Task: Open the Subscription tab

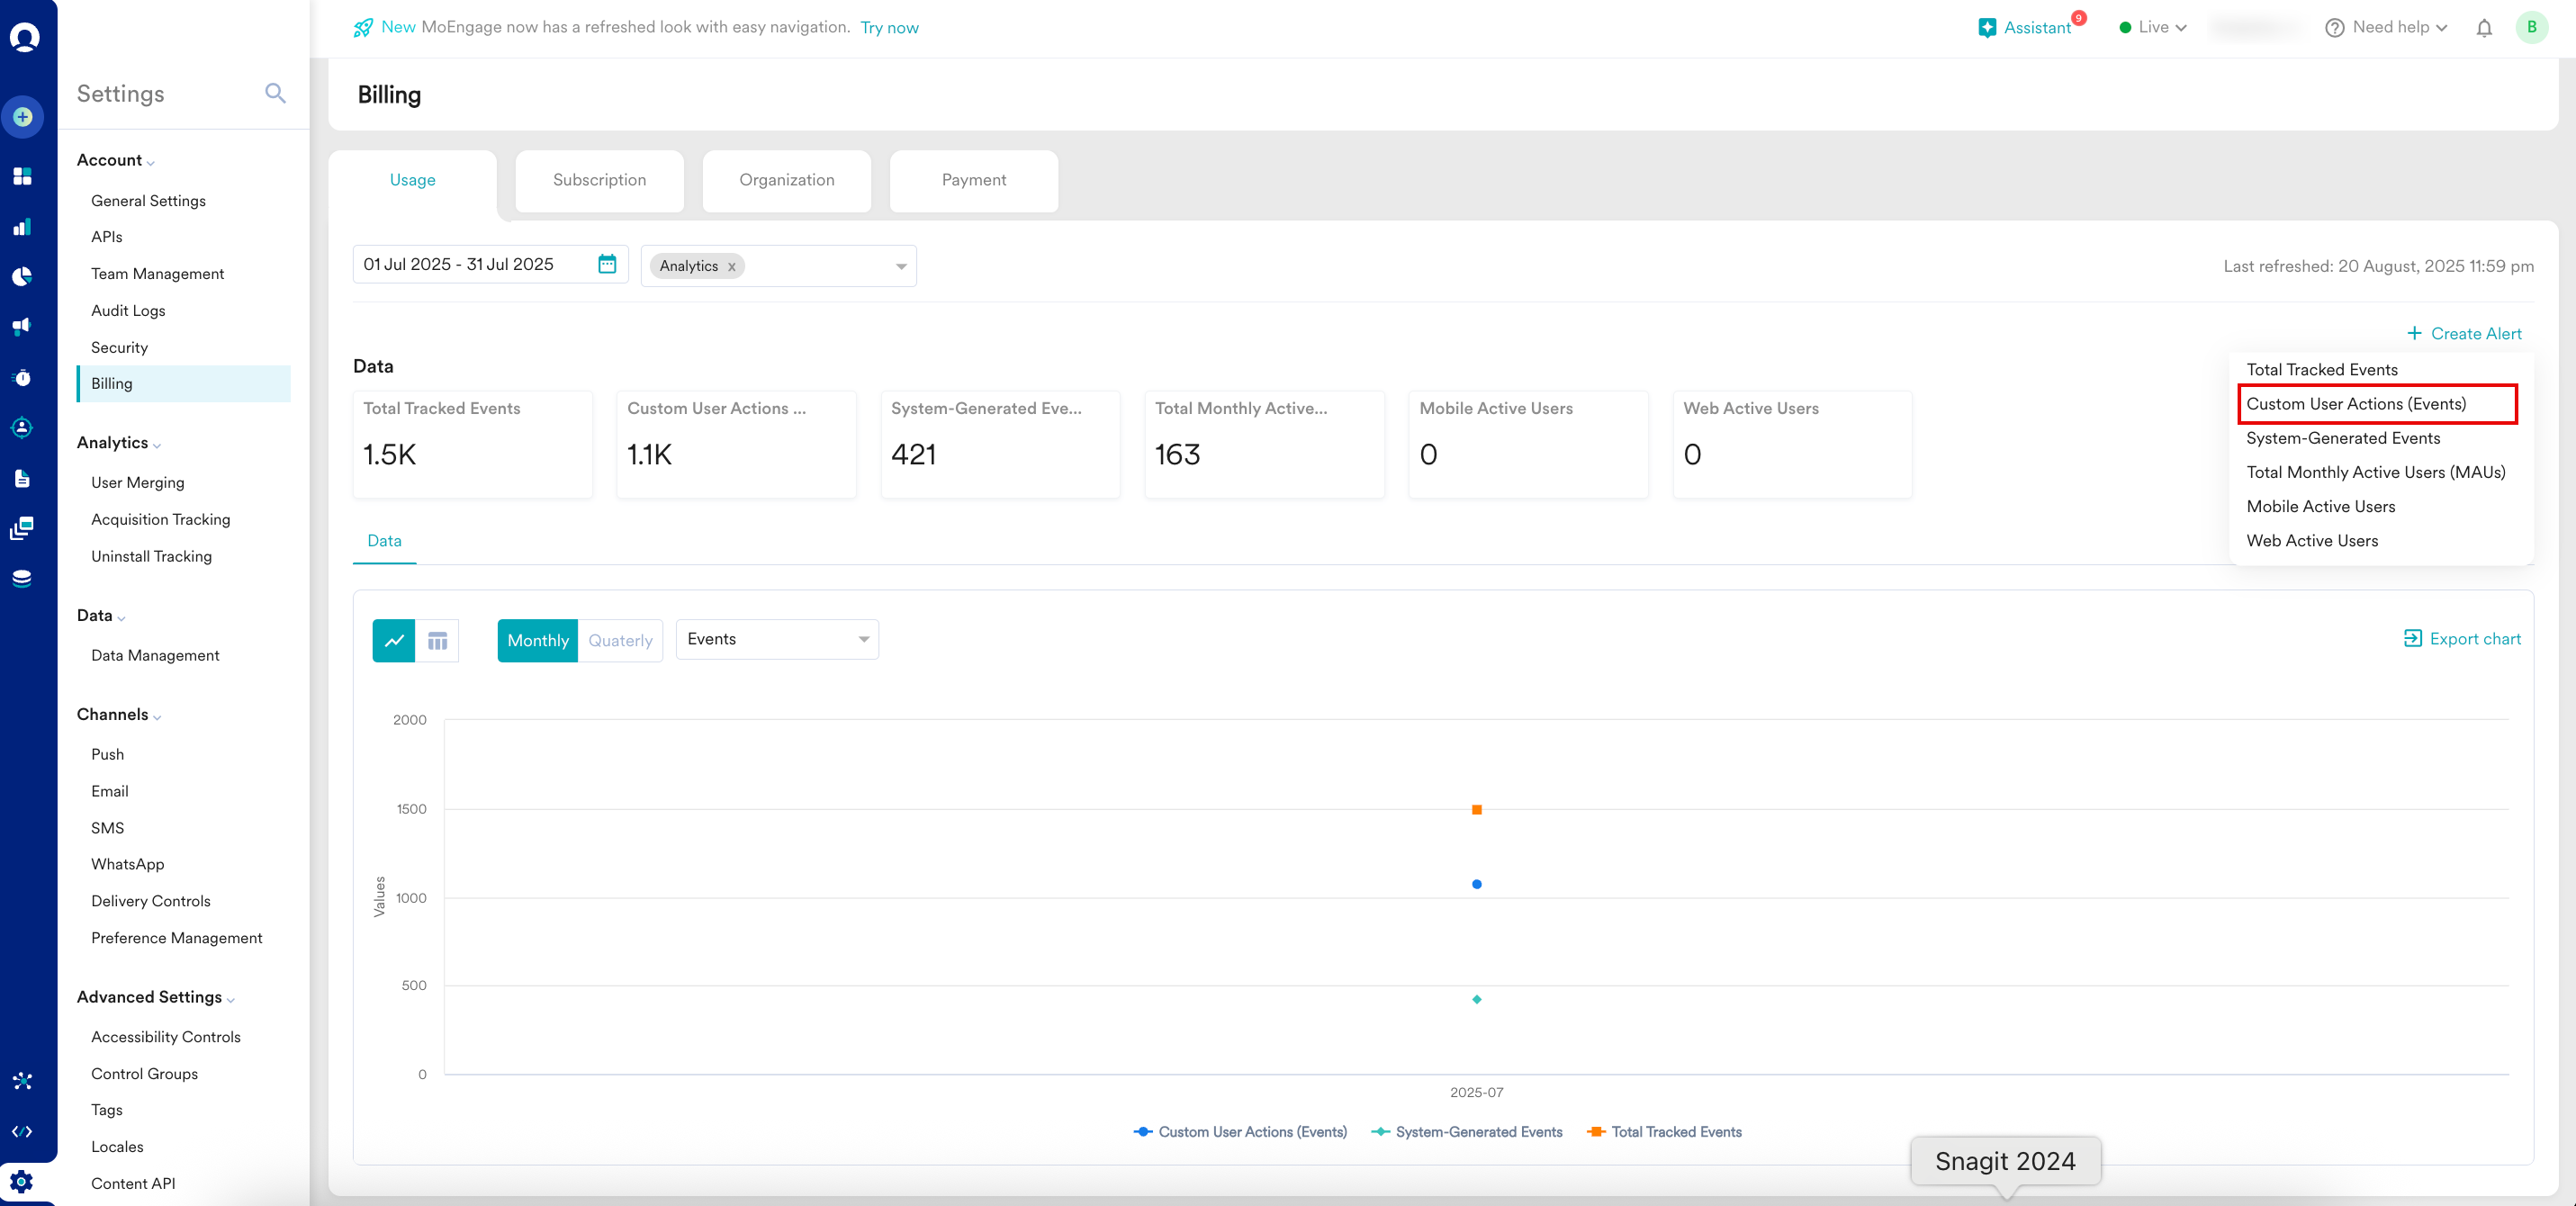Action: (599, 180)
